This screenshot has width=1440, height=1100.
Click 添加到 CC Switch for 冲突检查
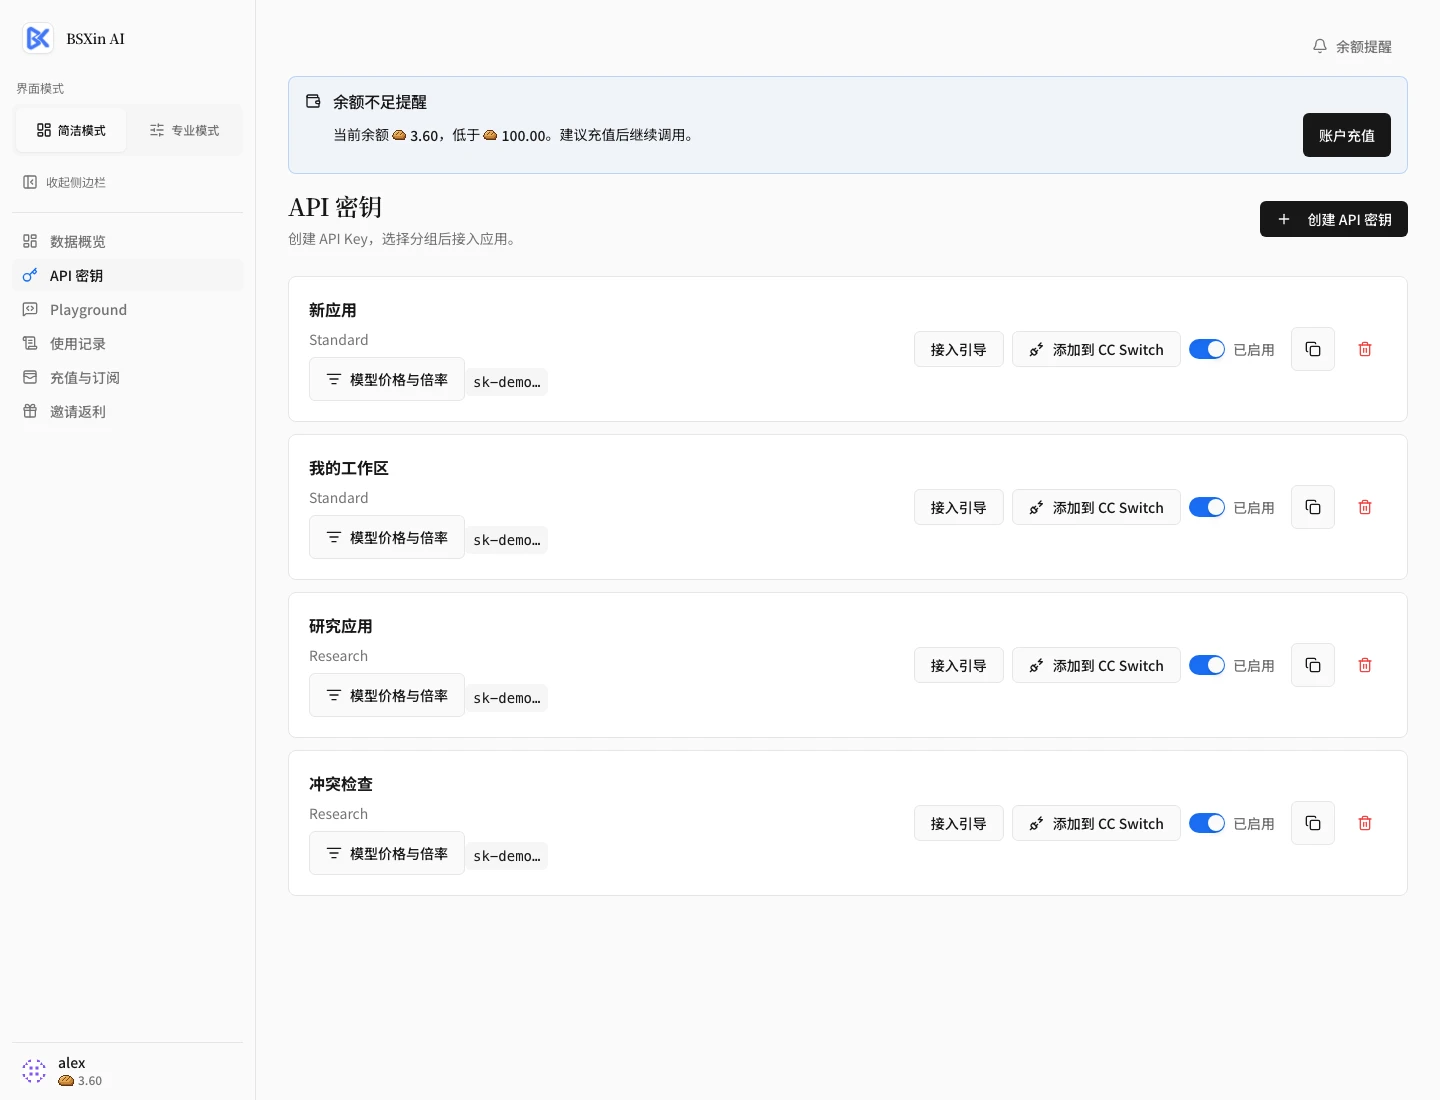point(1096,823)
